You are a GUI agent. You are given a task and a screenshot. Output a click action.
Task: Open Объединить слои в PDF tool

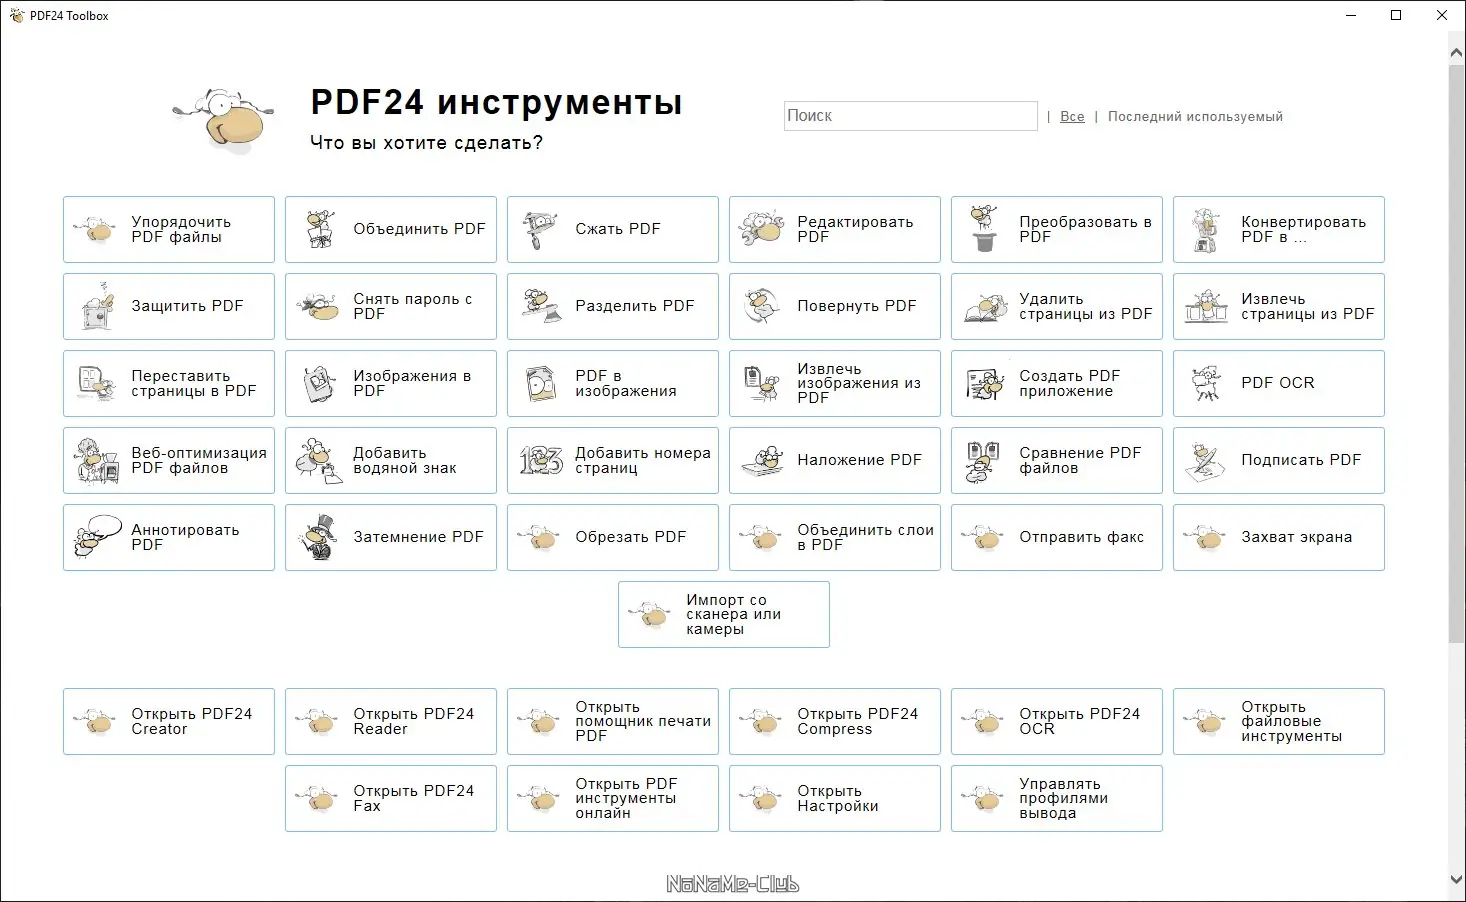click(x=834, y=538)
